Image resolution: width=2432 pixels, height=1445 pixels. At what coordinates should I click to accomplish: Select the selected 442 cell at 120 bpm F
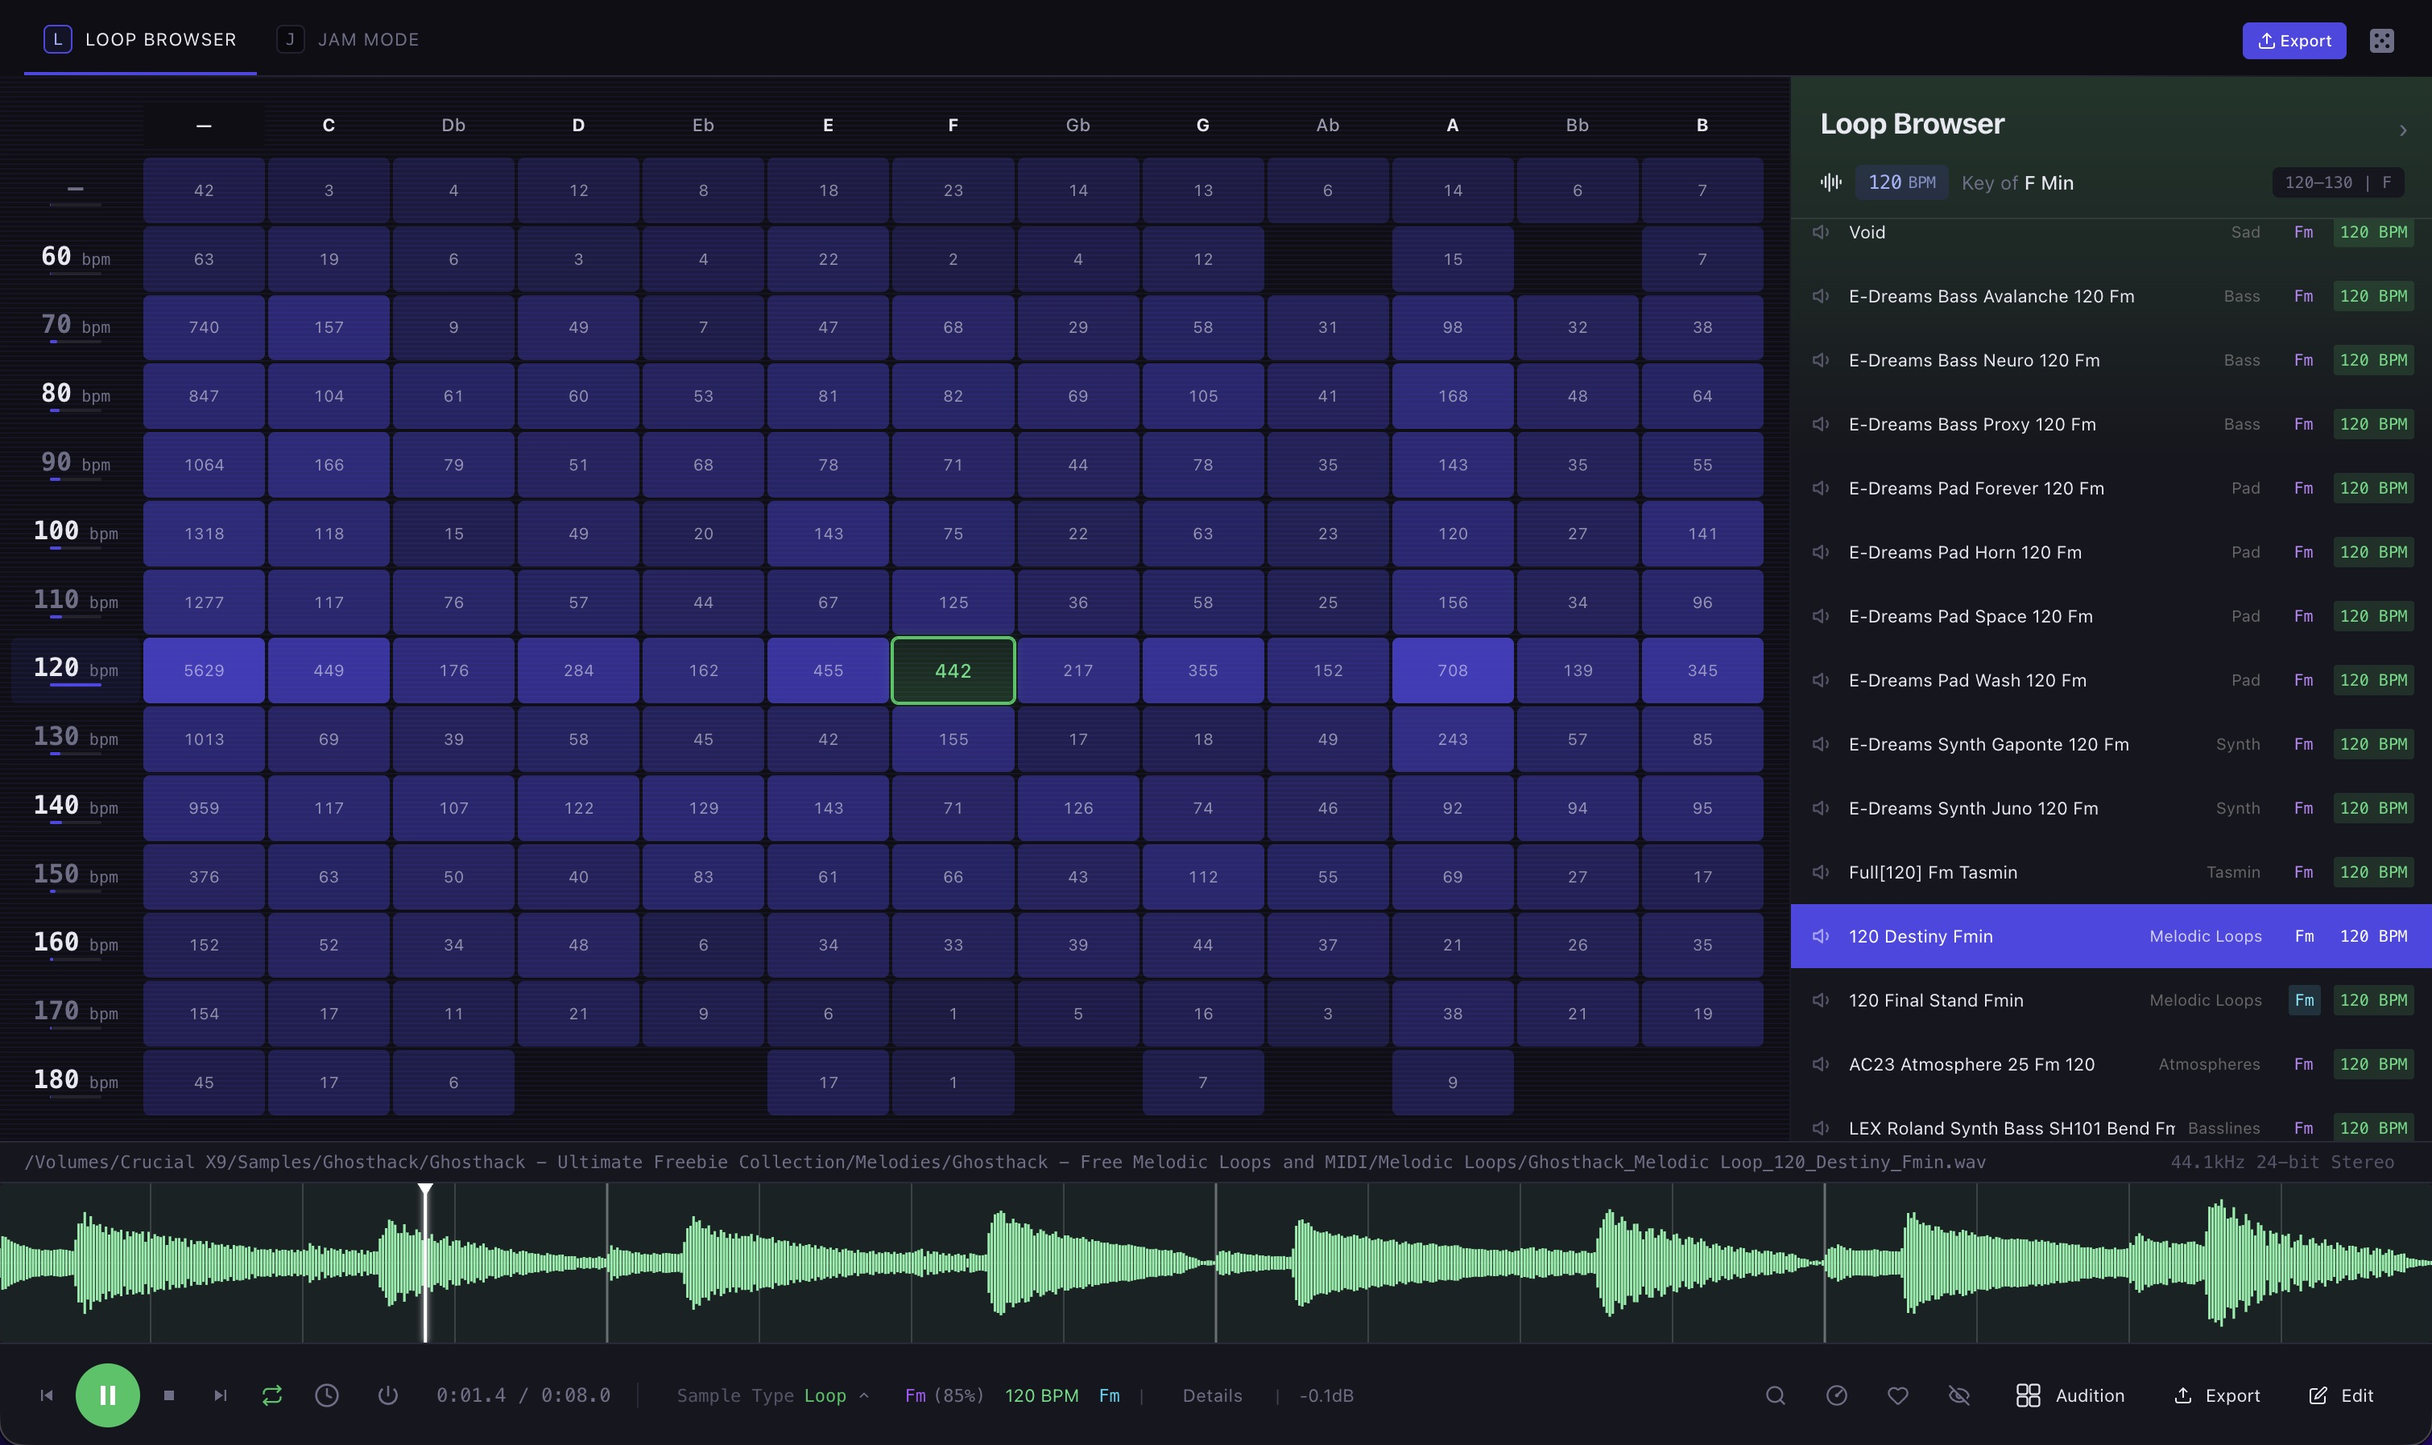tap(953, 670)
